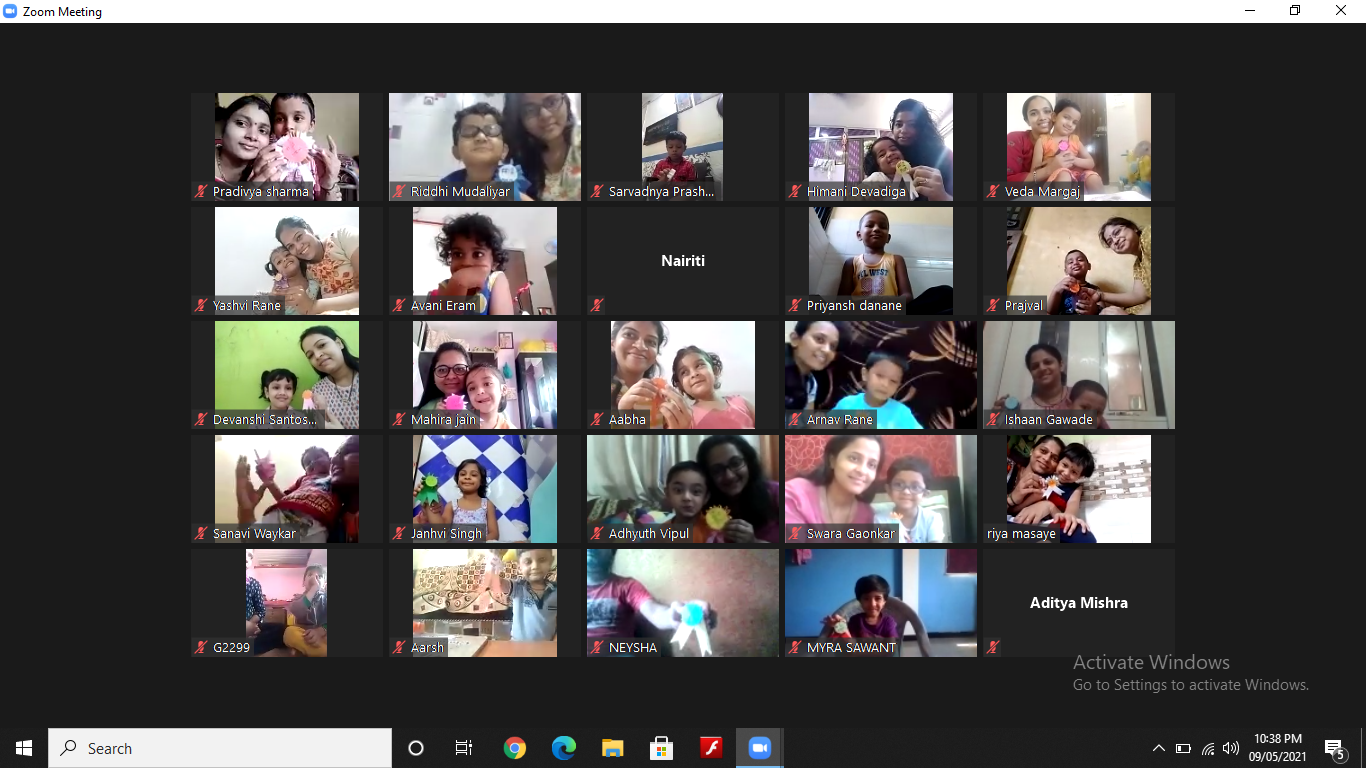Click muted mic icon beside Janhvi Singh
Screen dimensions: 1366x768
(399, 533)
